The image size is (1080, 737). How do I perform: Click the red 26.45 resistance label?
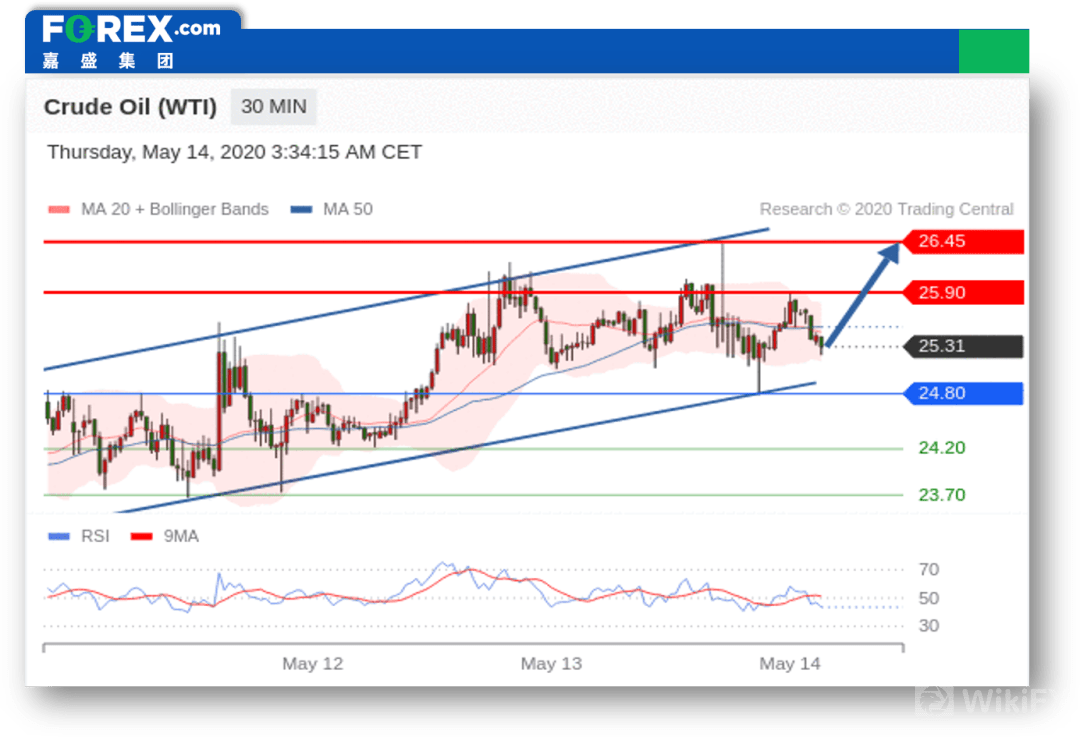(x=963, y=242)
